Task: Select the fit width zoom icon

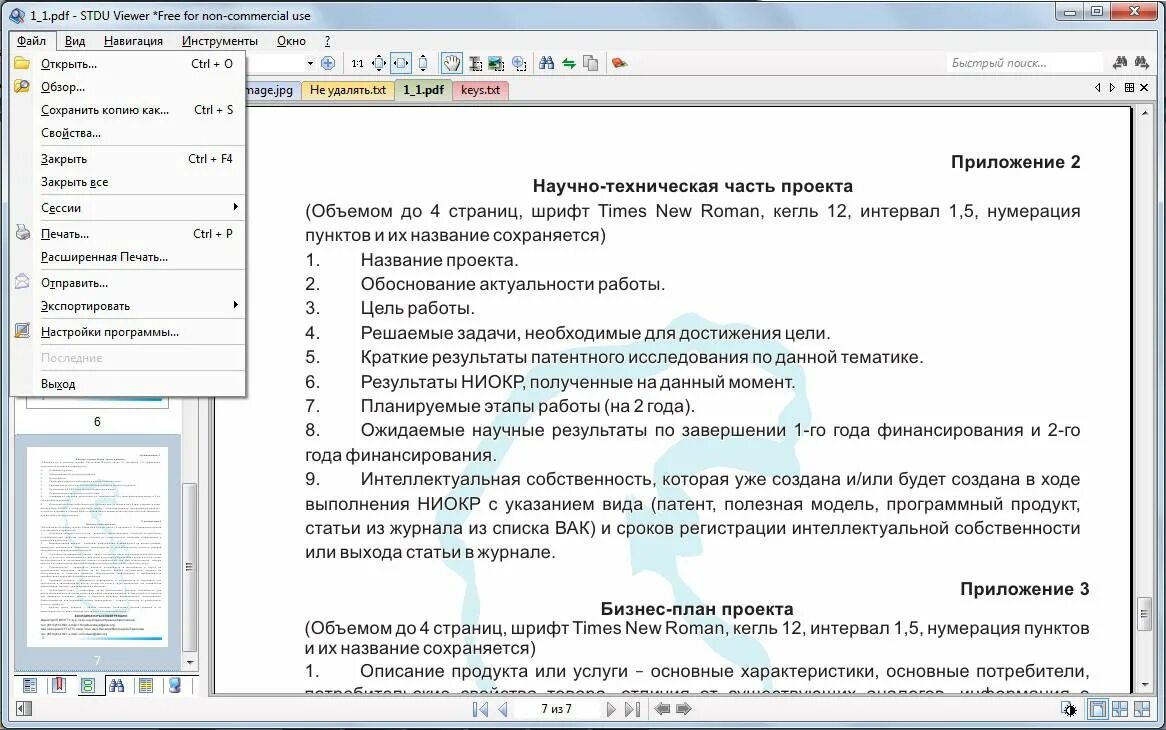Action: click(401, 63)
